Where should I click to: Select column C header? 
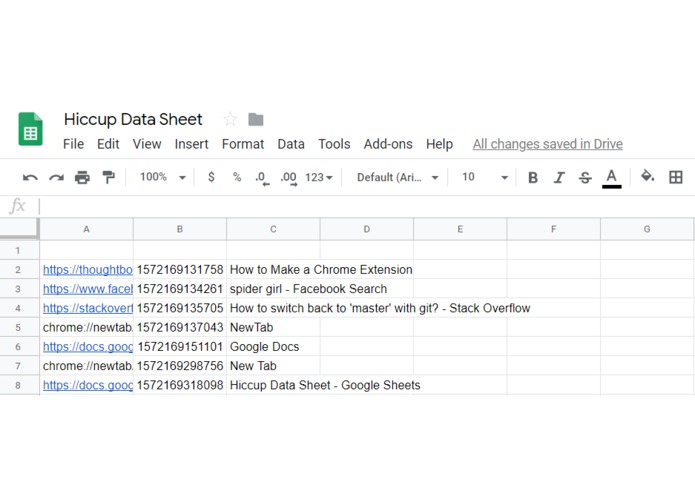tap(273, 229)
